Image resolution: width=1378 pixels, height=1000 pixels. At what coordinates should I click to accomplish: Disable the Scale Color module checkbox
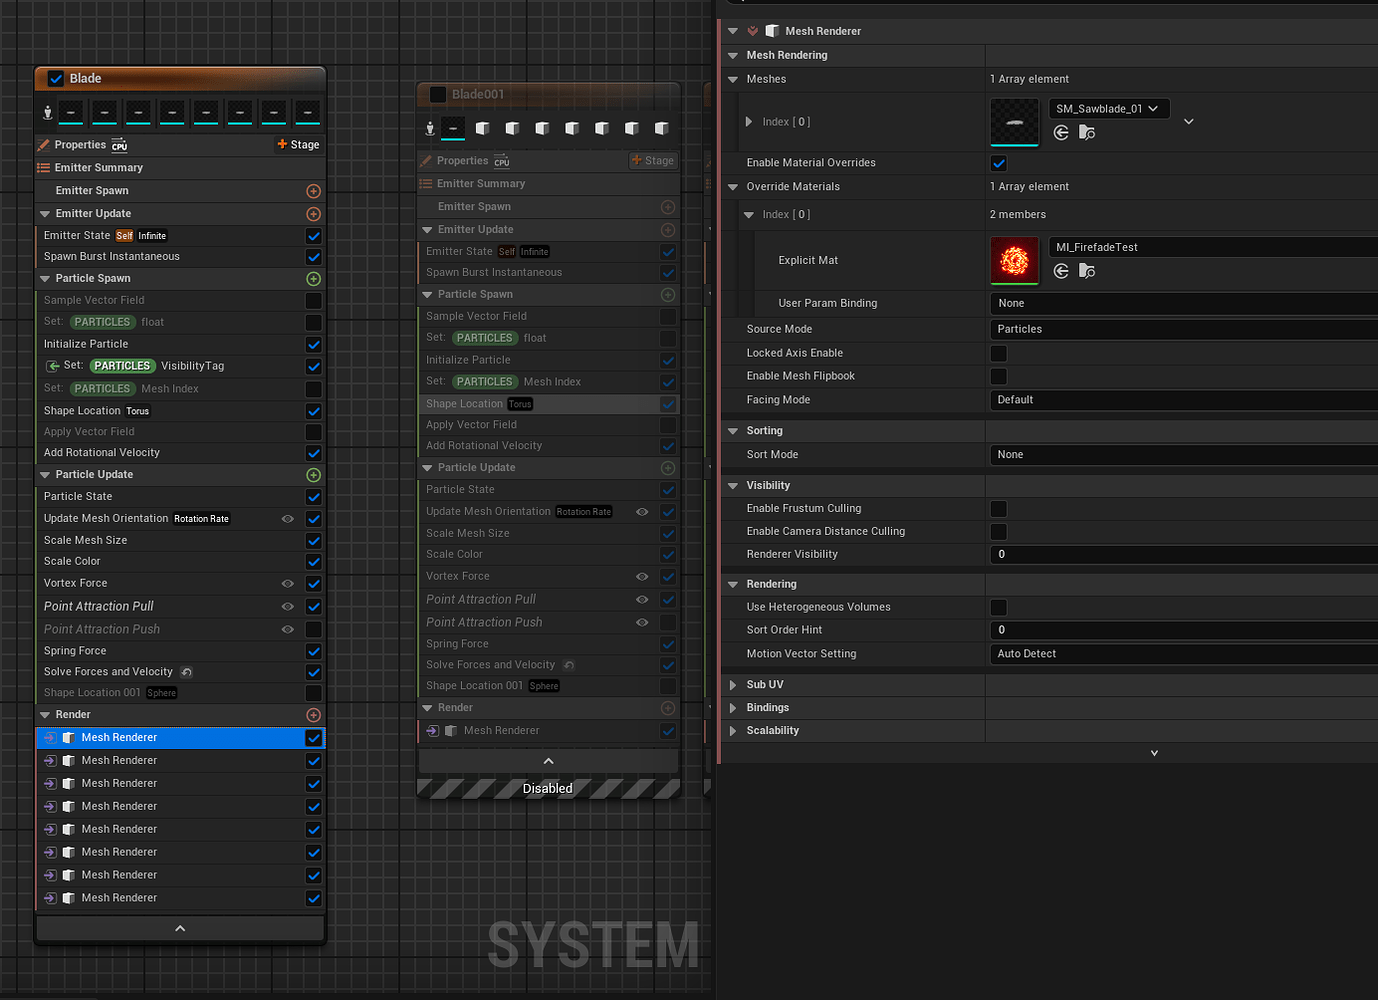coord(313,561)
